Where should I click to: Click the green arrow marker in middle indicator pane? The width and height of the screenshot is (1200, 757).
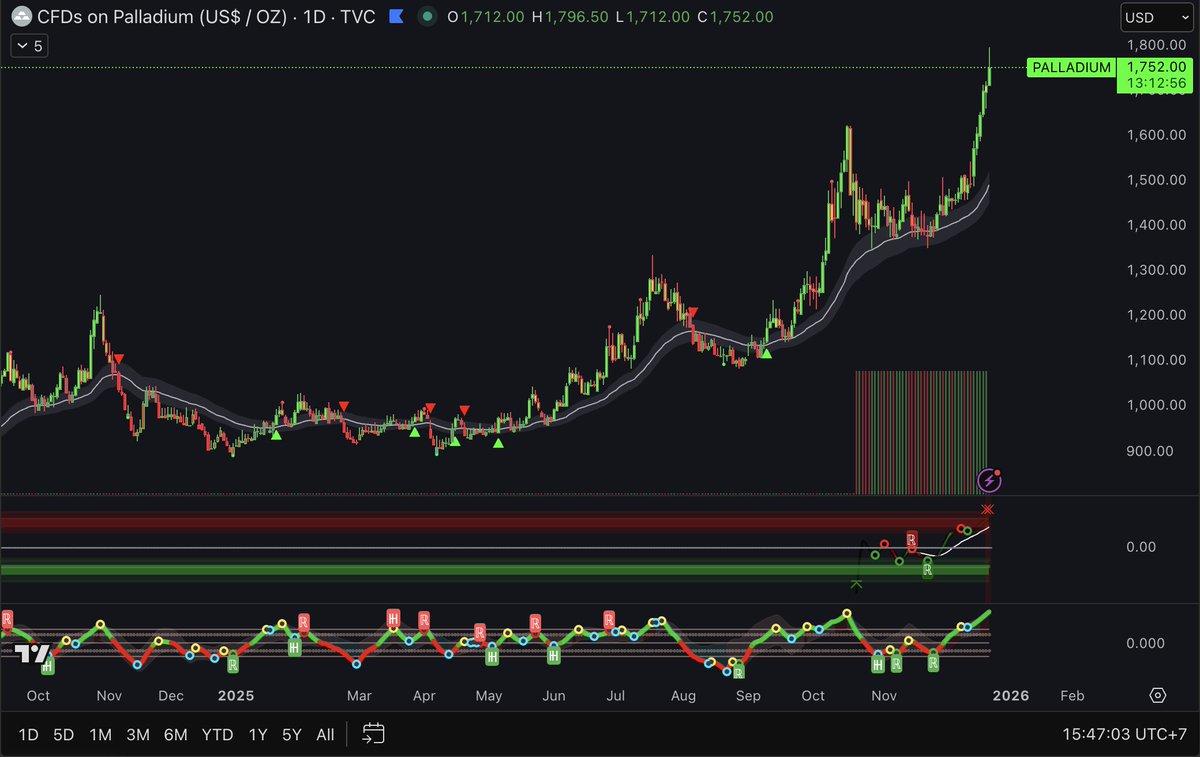856,583
